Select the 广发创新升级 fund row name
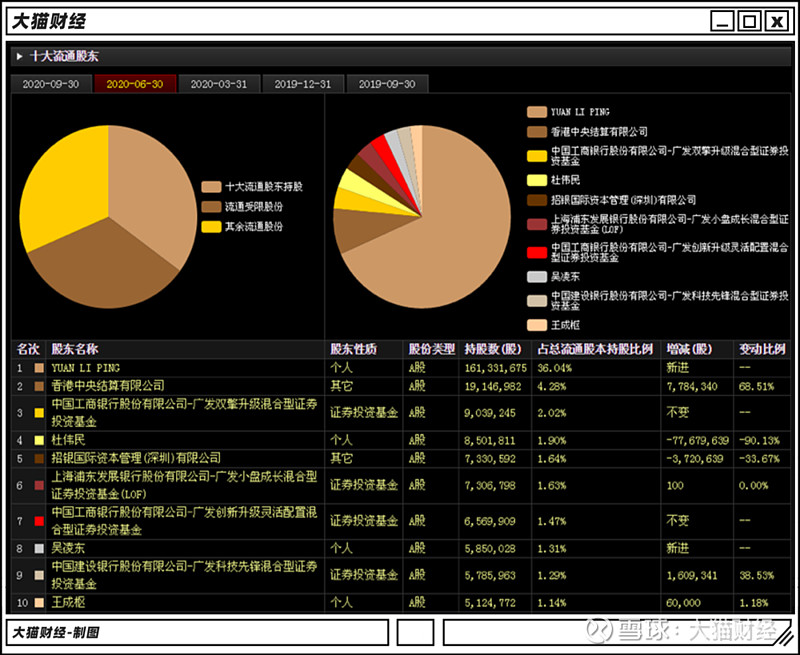800x655 pixels. pos(184,521)
